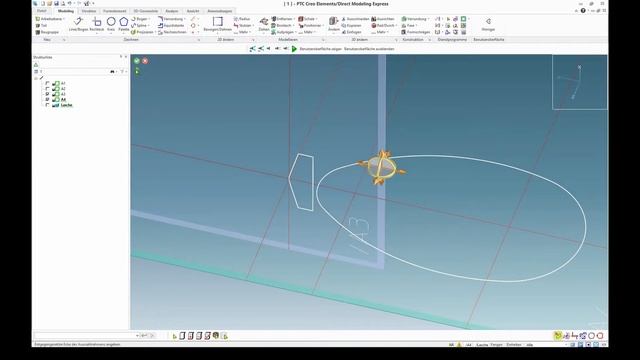The image size is (640, 360).
Task: Toggle the checkbox next to Leiche
Action: pyautogui.click(x=47, y=105)
